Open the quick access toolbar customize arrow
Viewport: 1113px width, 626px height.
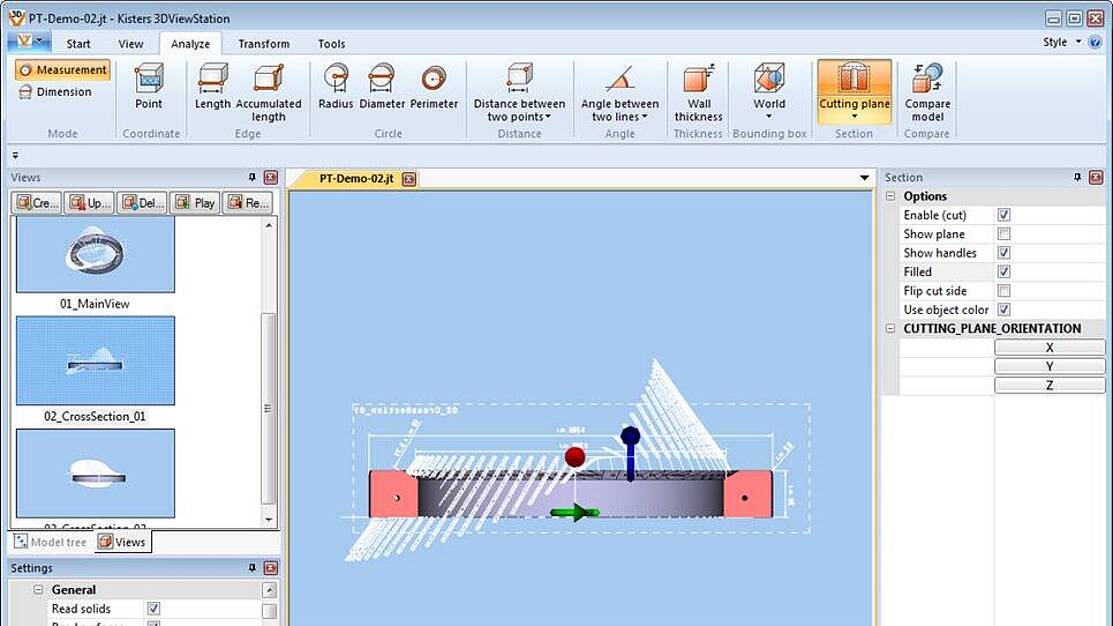15,155
